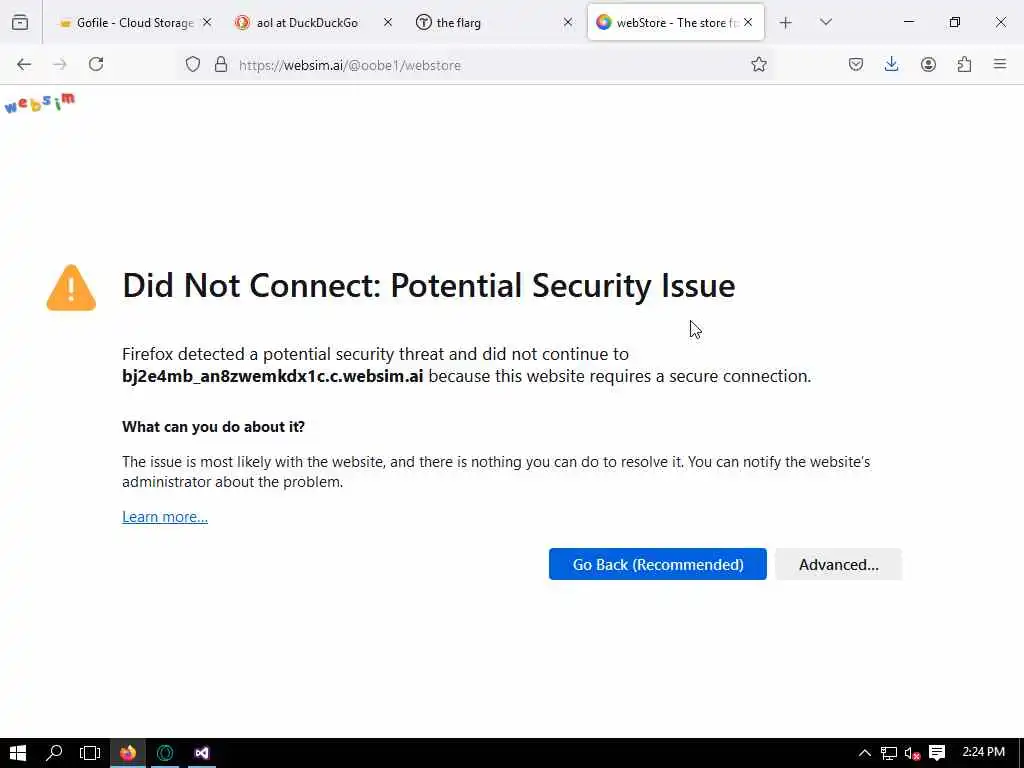Go back to the previous page

(24, 64)
